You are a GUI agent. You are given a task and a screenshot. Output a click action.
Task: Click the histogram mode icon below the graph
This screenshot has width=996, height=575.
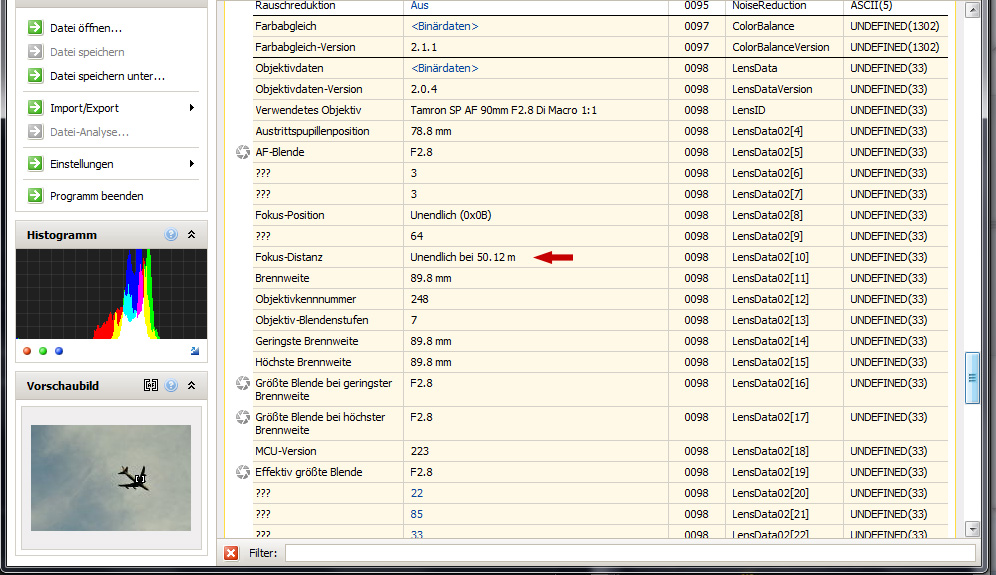[x=195, y=351]
